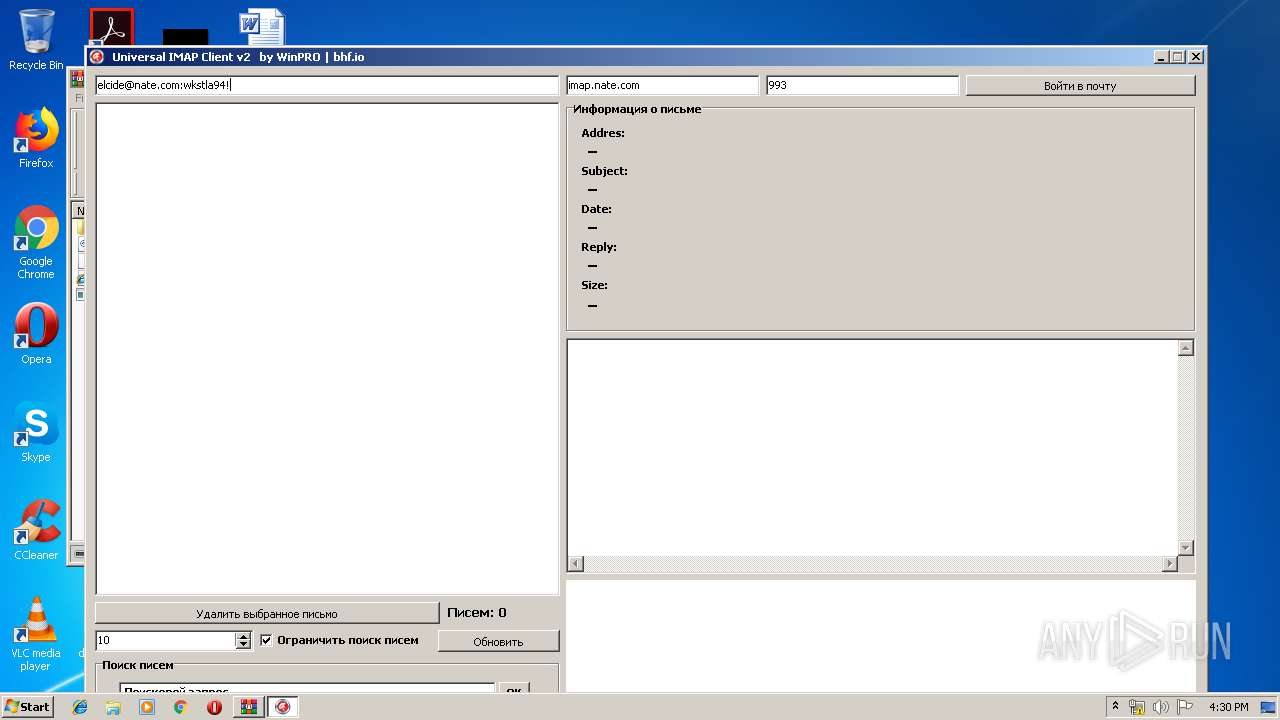Increase the message limit spinner value
Viewport: 1280px width, 720px height.
pyautogui.click(x=243, y=636)
